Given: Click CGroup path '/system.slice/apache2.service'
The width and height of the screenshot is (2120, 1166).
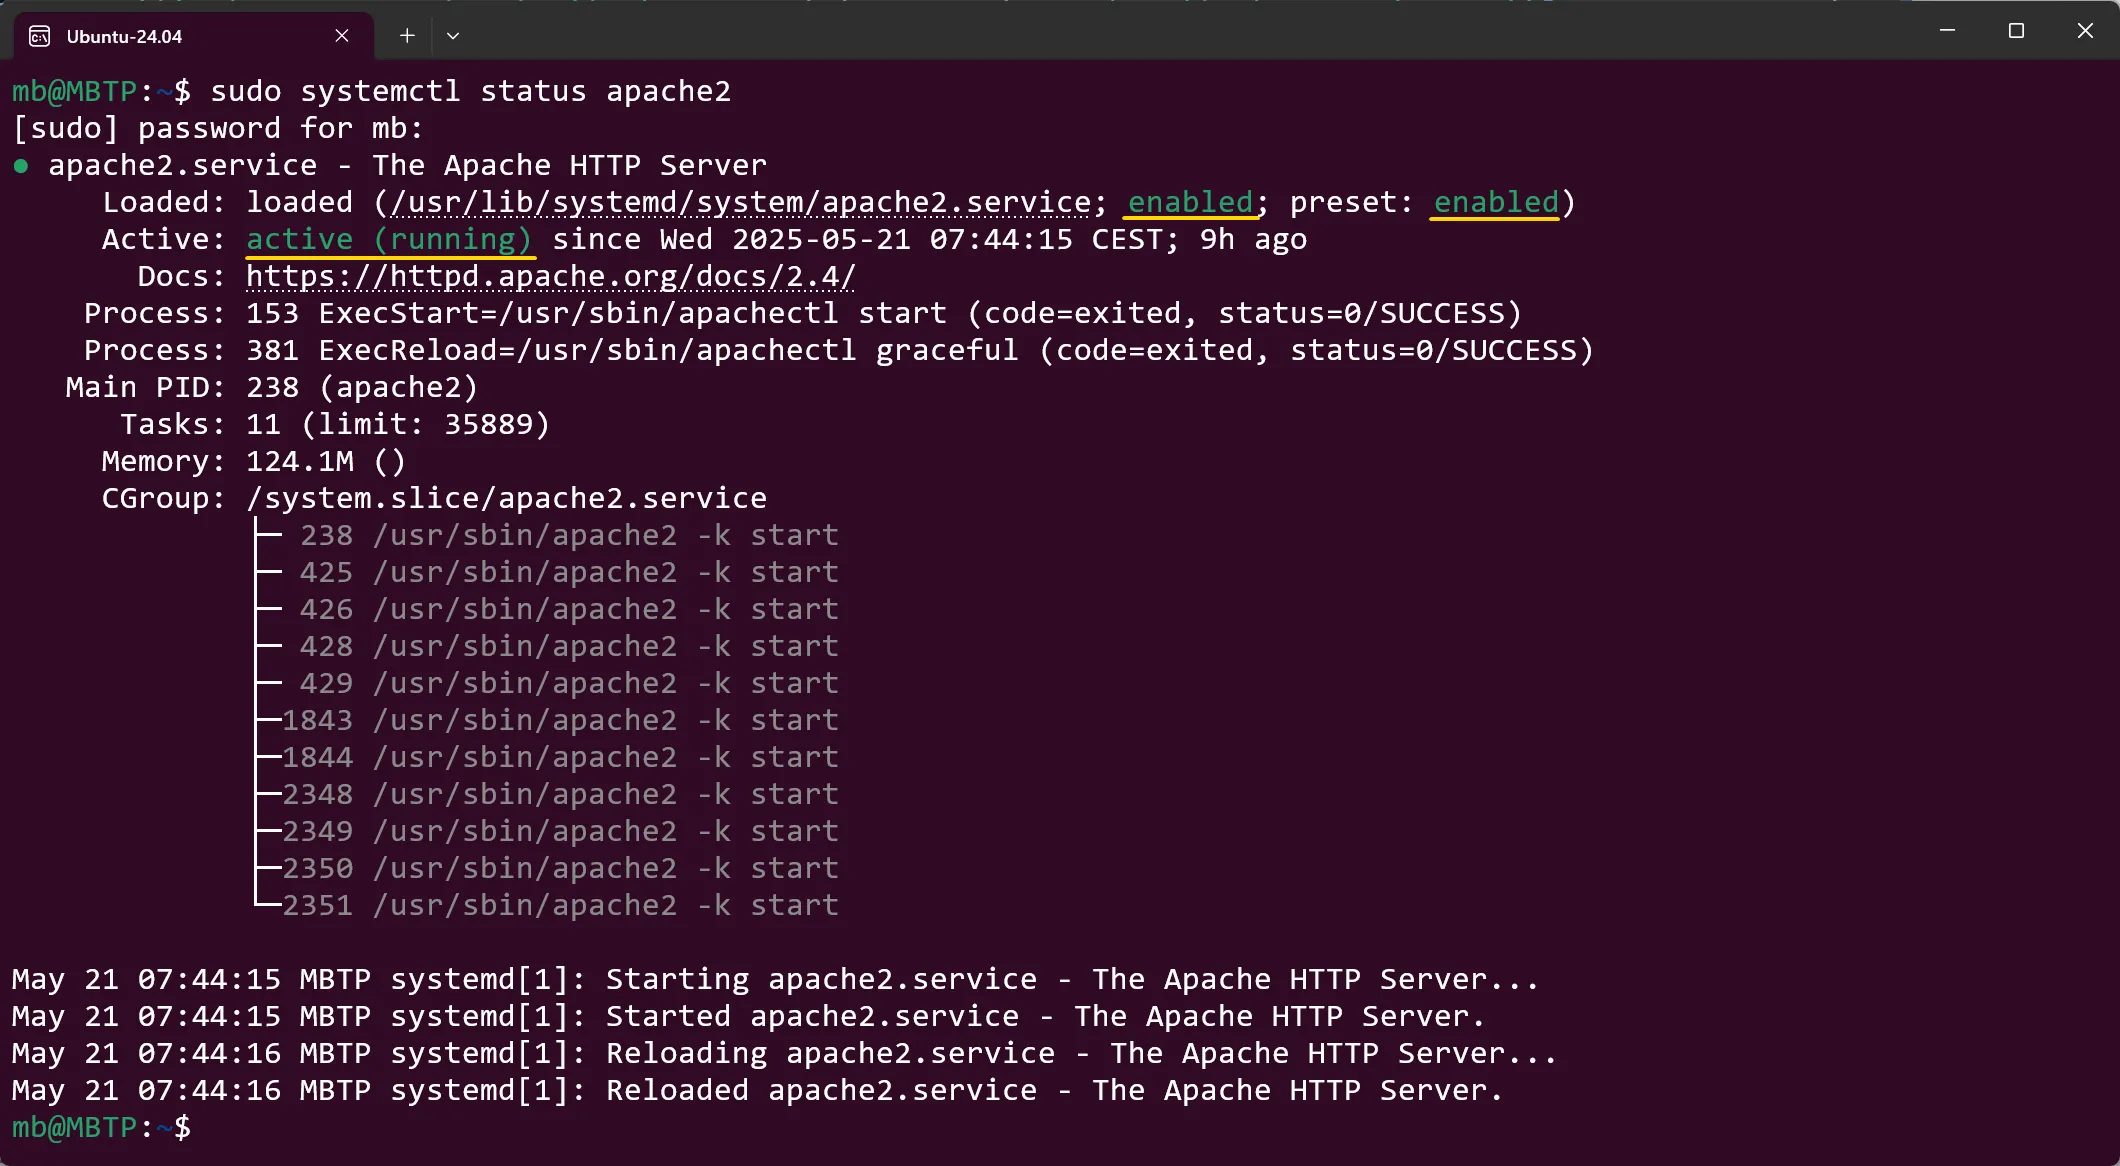Looking at the screenshot, I should (507, 498).
